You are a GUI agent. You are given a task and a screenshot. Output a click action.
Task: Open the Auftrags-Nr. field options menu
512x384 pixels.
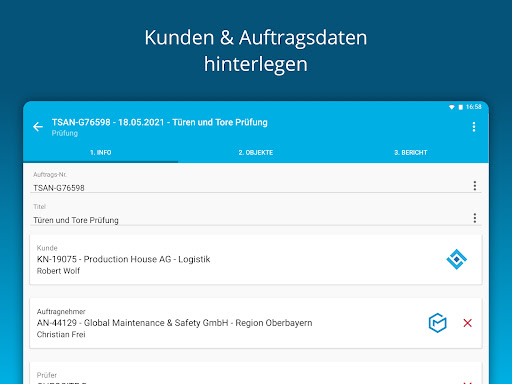475,186
